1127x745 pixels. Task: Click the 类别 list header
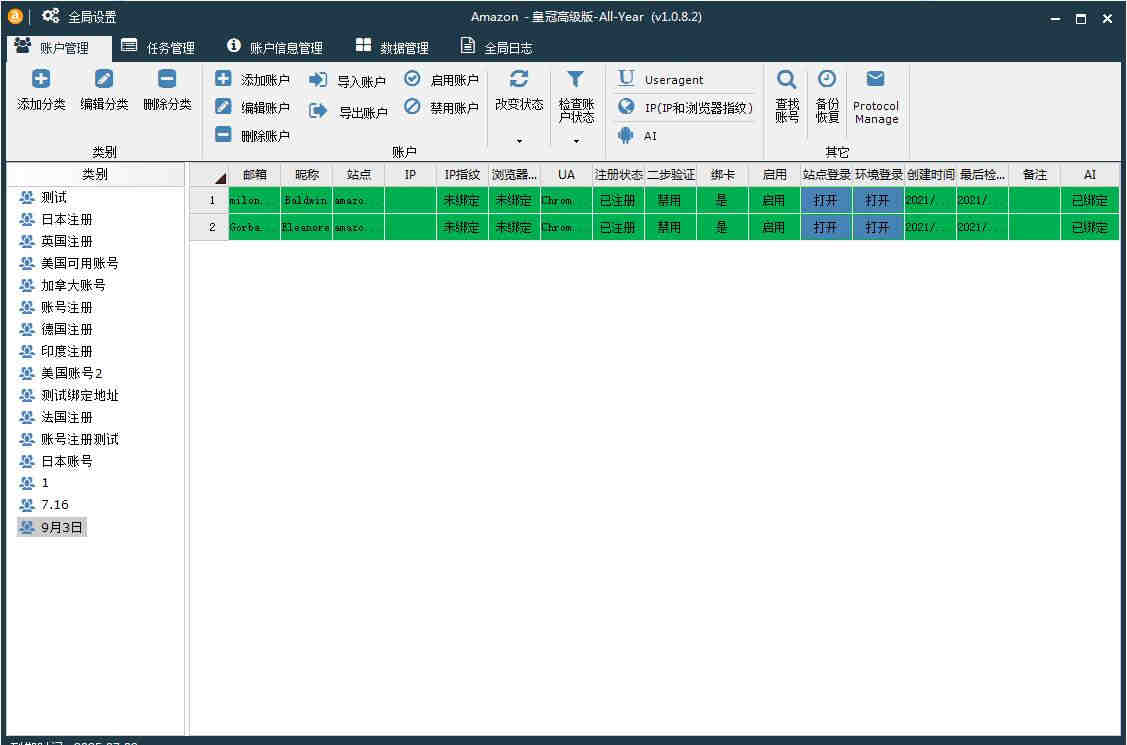(95, 175)
